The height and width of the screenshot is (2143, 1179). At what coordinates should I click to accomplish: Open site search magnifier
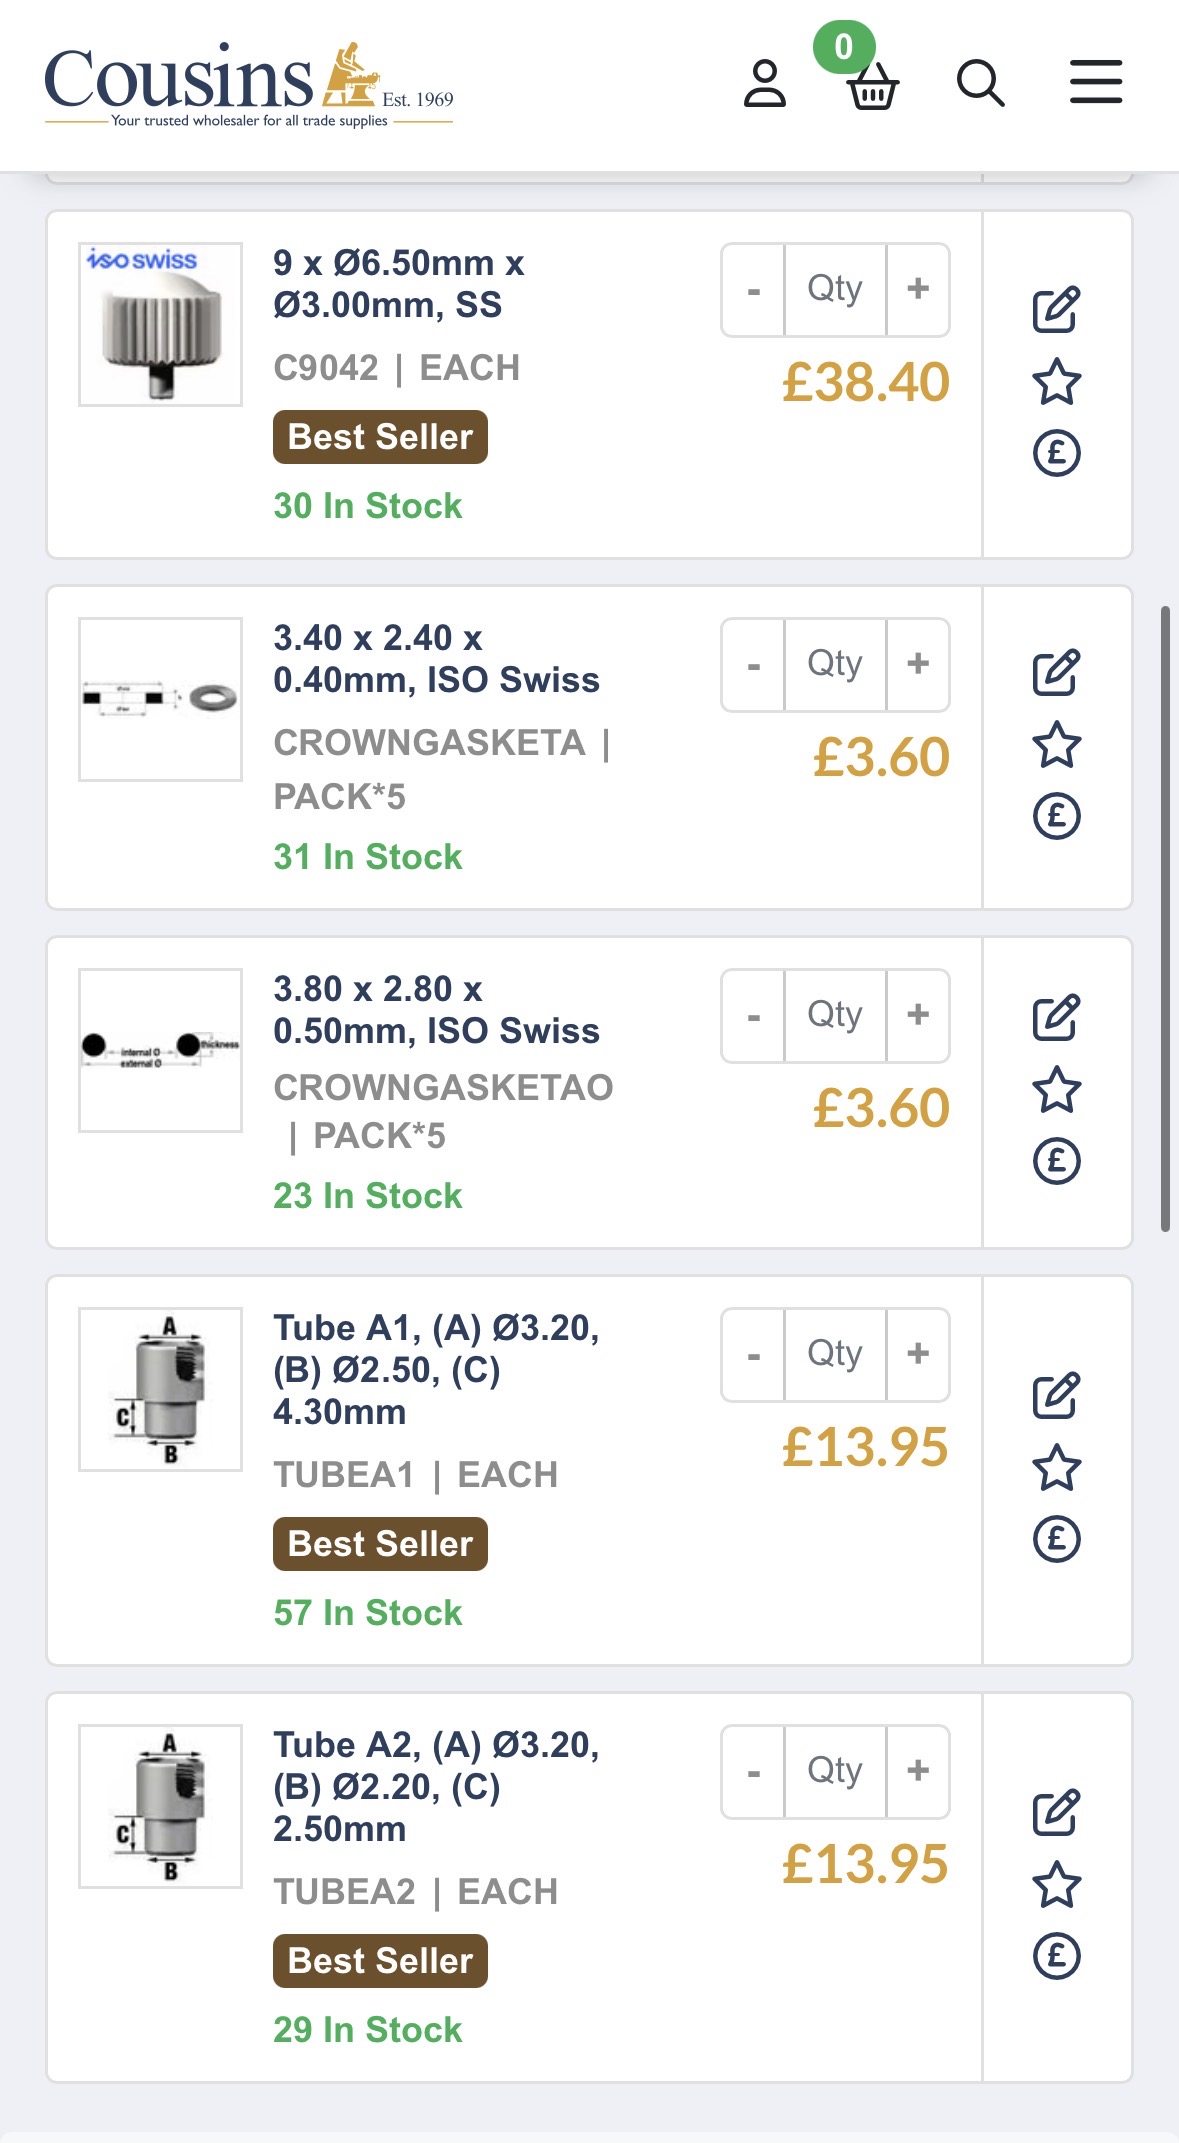tap(980, 83)
